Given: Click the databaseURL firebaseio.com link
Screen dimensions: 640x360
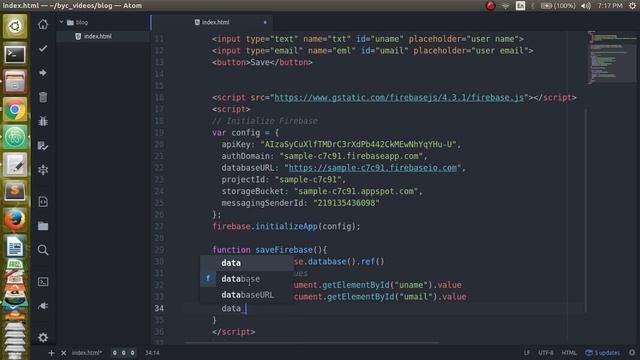Looking at the screenshot, I should pyautogui.click(x=373, y=168).
